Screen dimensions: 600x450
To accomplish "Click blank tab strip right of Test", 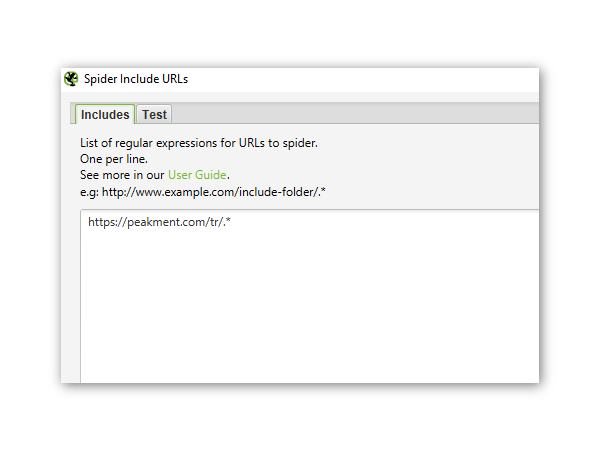I will [350, 115].
